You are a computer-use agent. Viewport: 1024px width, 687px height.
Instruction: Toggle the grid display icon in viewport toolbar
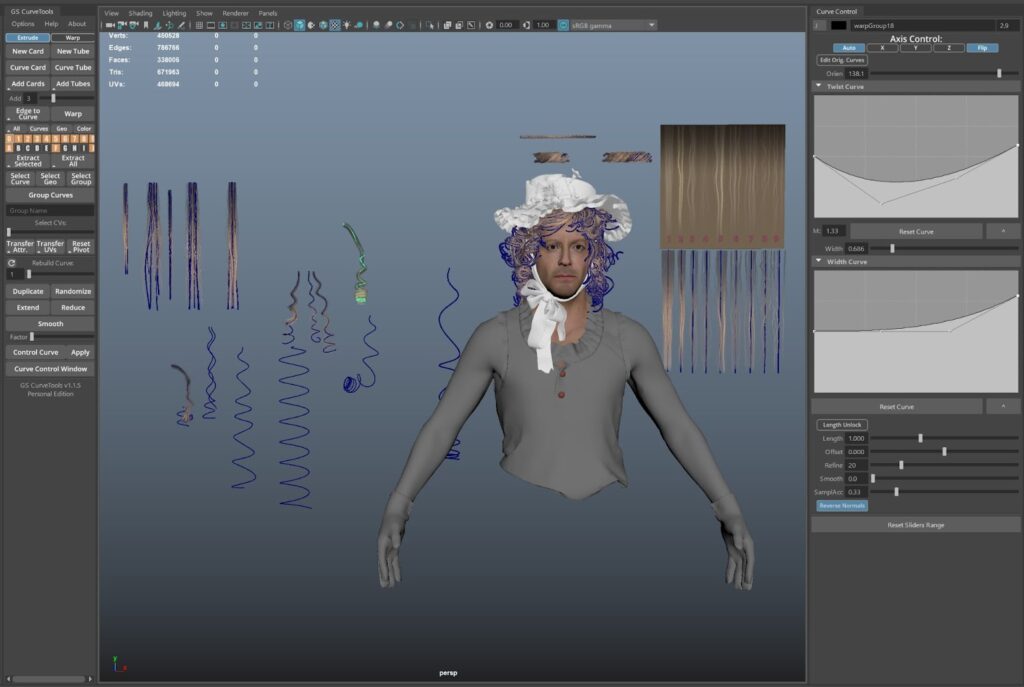point(198,25)
